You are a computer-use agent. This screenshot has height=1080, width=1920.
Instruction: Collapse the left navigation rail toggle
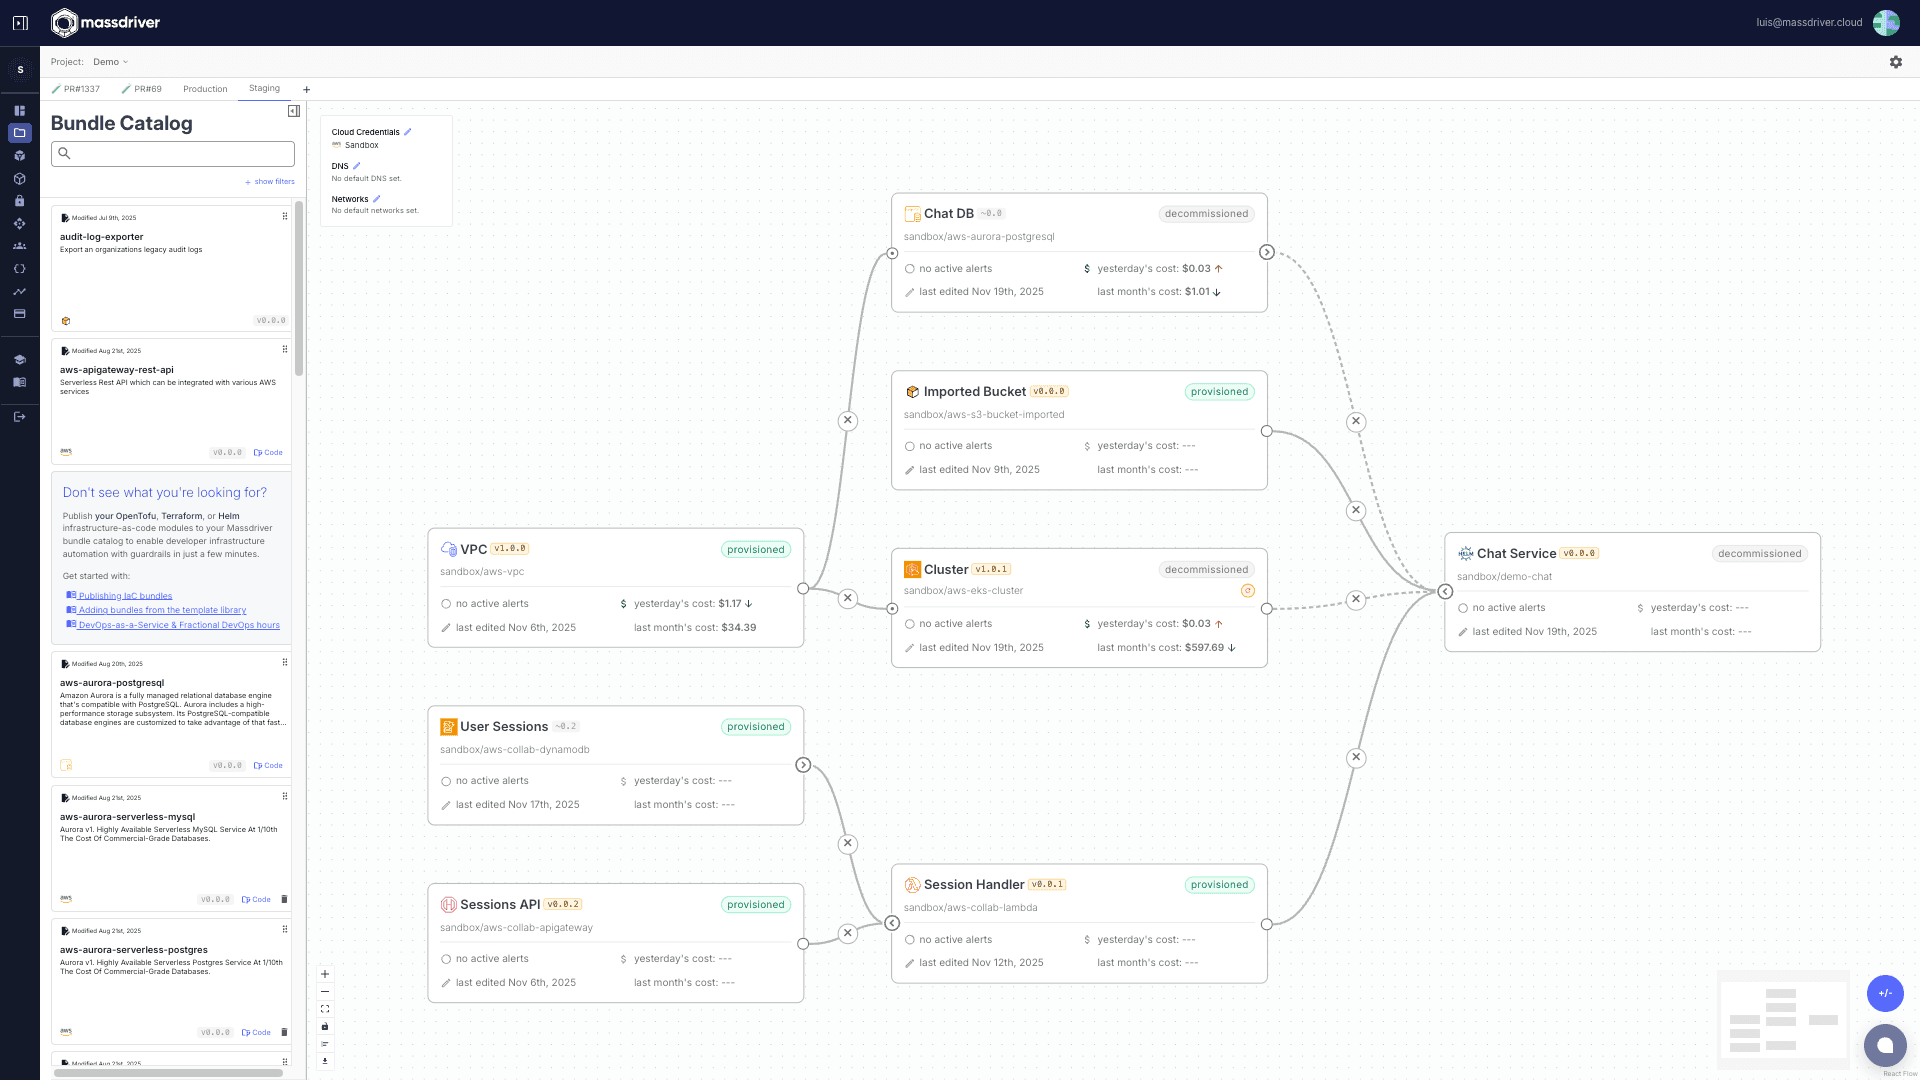(x=20, y=22)
